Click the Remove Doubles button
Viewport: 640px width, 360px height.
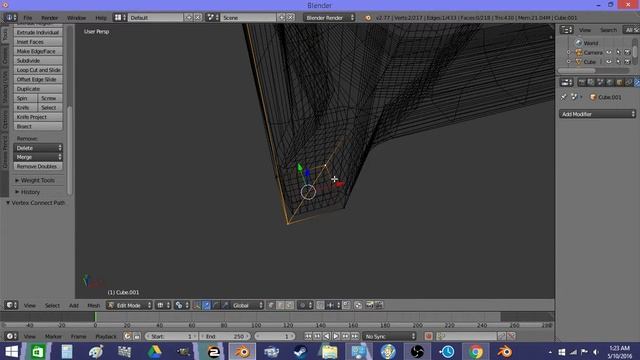pyautogui.click(x=38, y=166)
